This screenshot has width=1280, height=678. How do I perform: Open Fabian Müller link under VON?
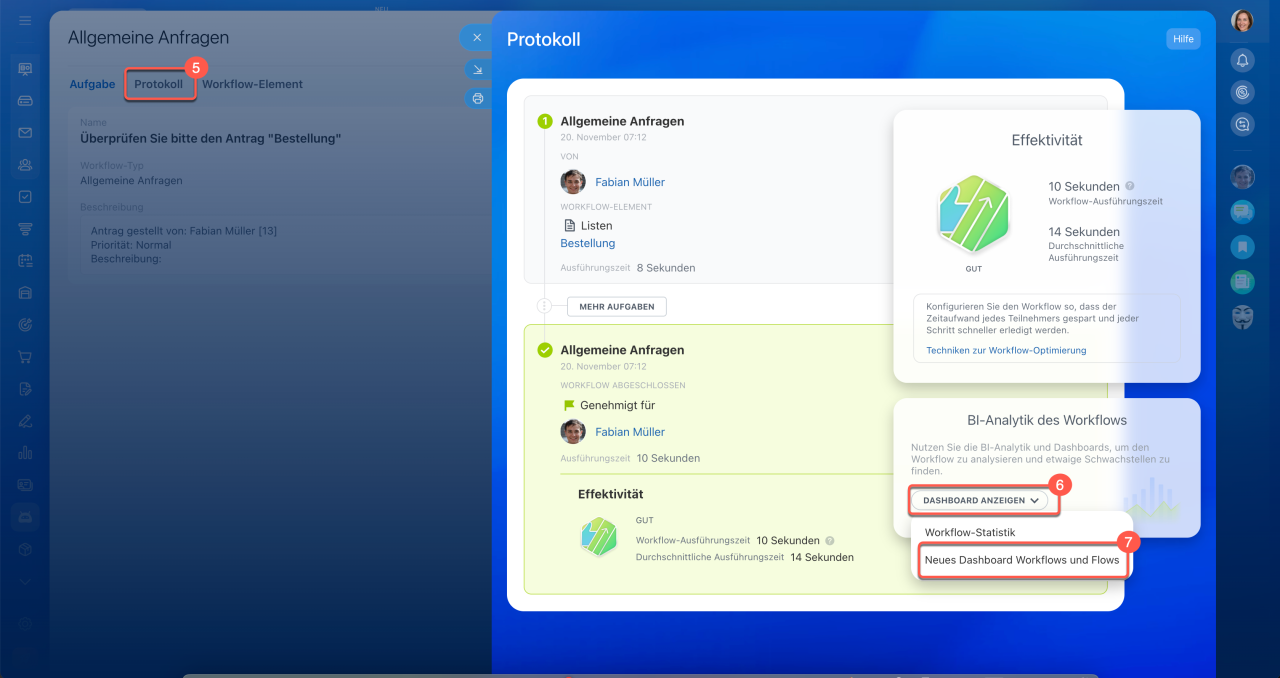pos(630,182)
